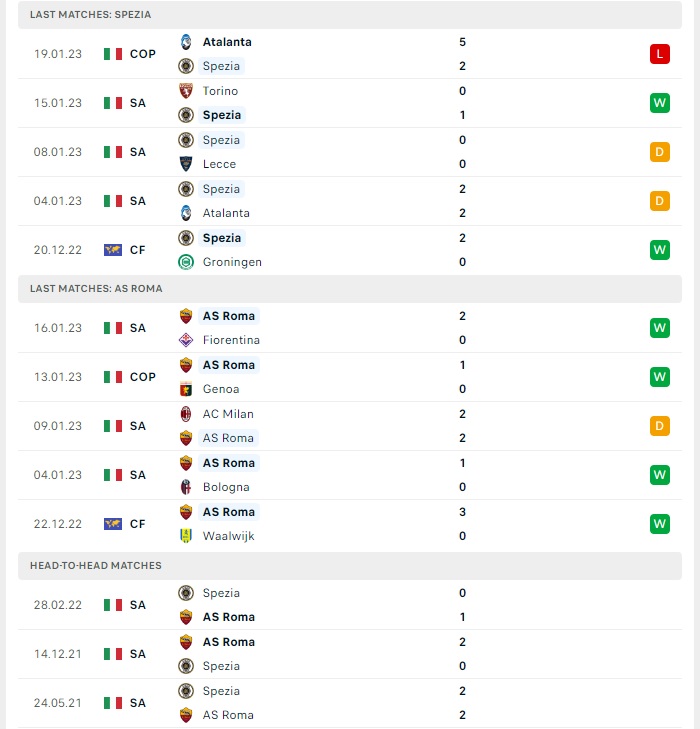Select the Head-to-Head Matches header
Screen dimensions: 700x729
point(350,565)
